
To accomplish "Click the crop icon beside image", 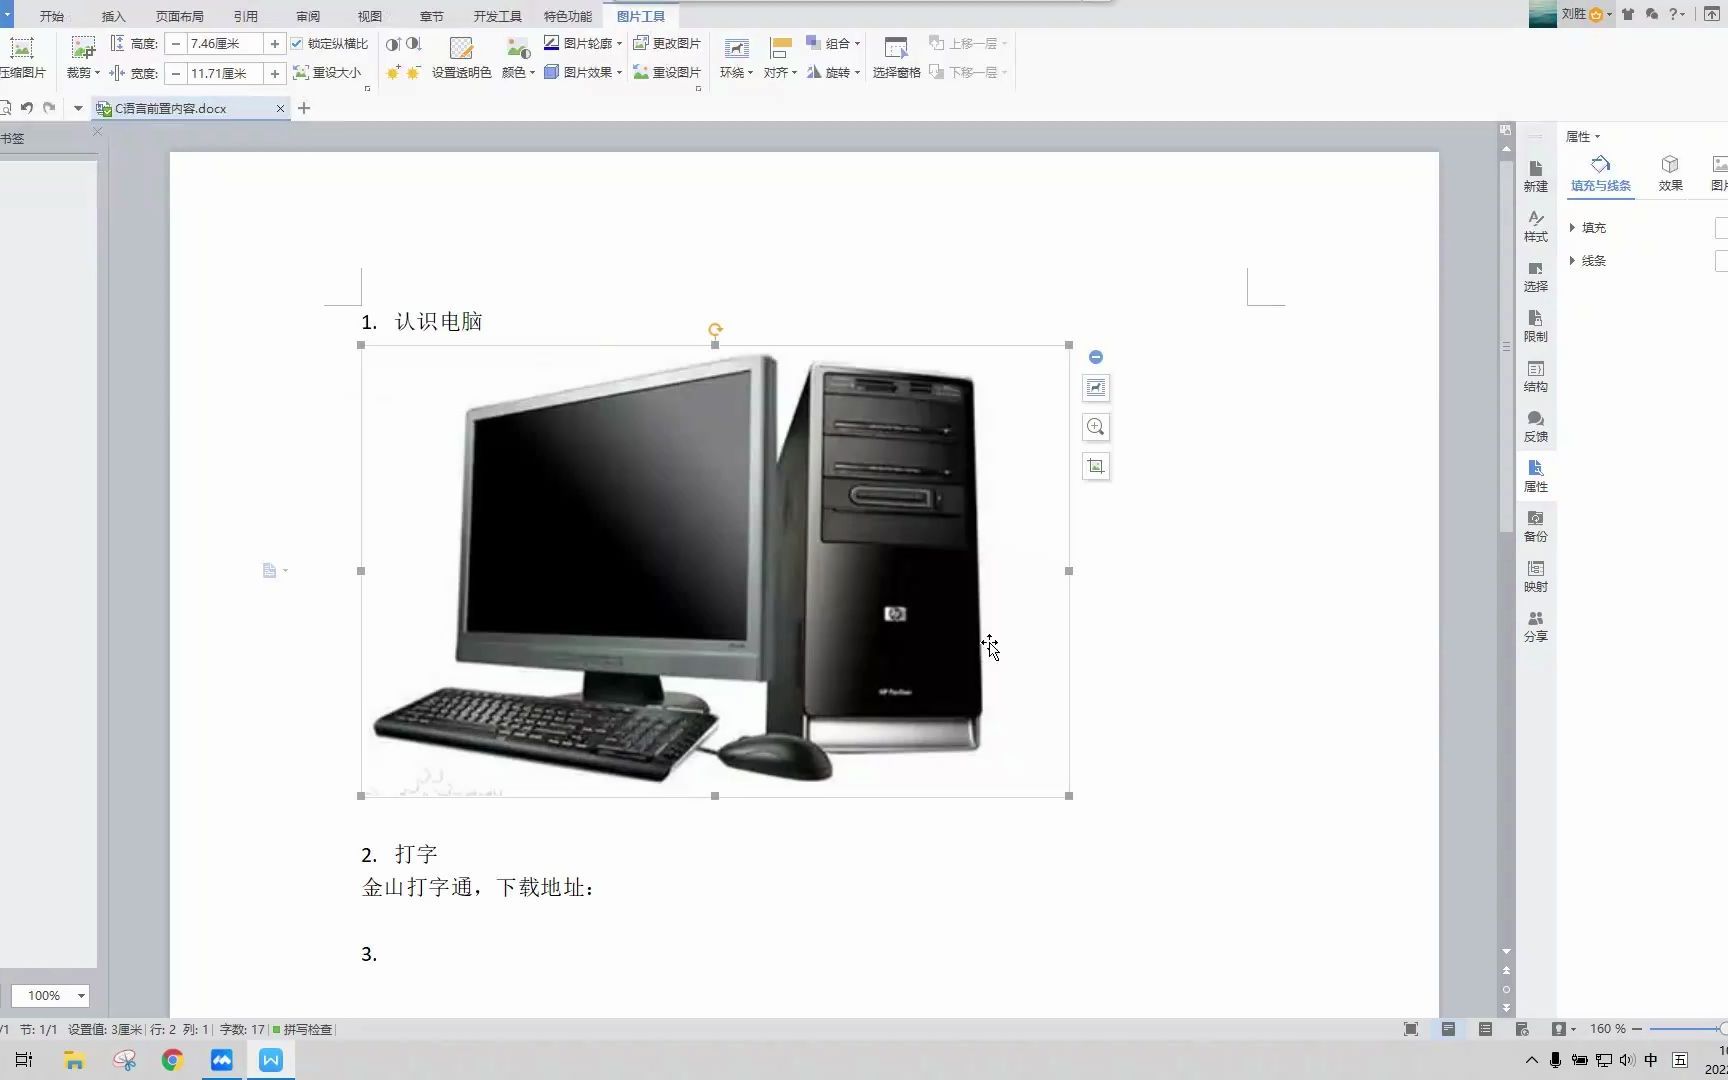I will click(1096, 466).
